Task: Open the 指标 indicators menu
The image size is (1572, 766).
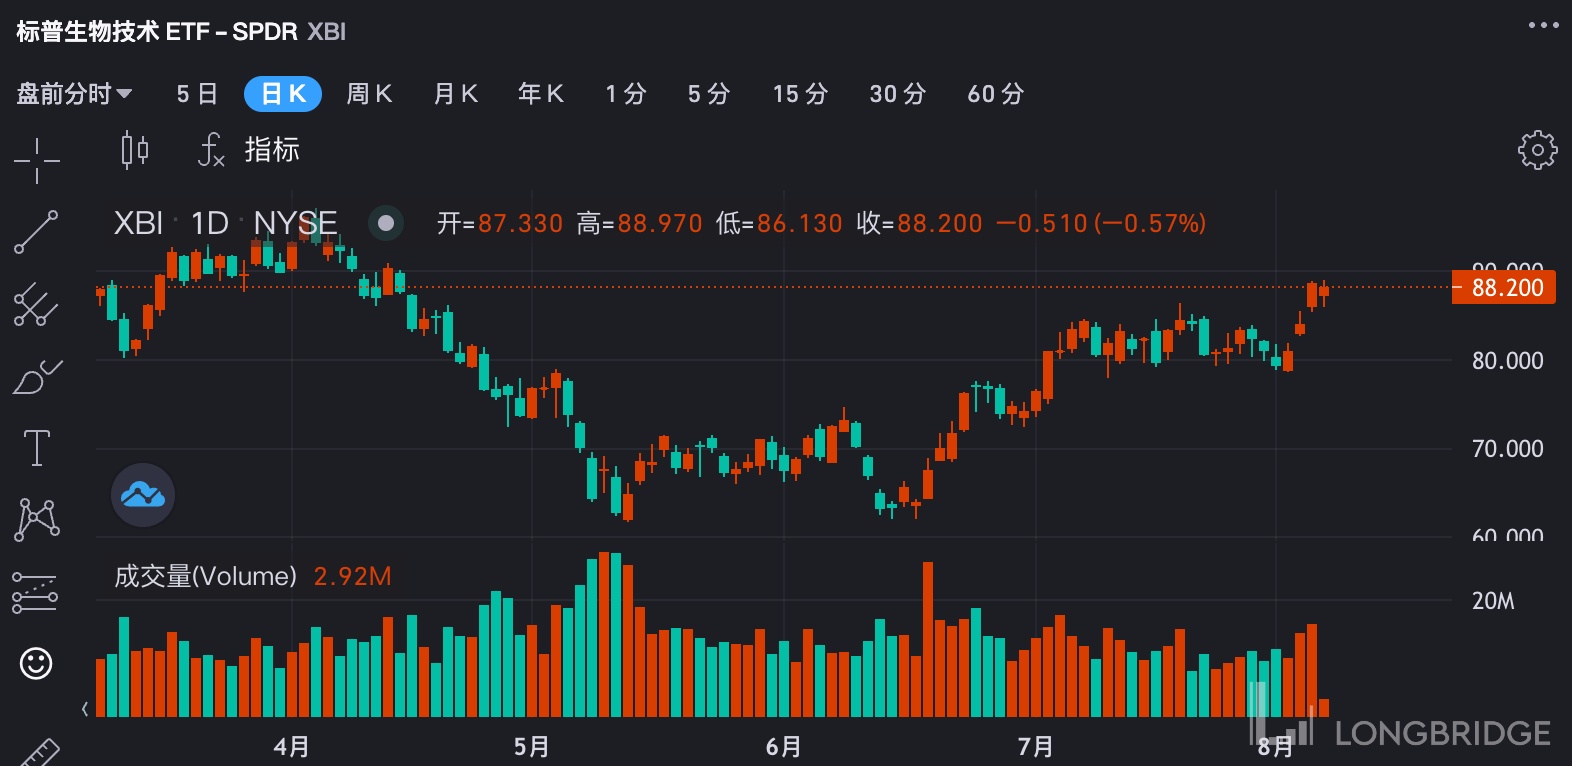Action: (x=250, y=150)
